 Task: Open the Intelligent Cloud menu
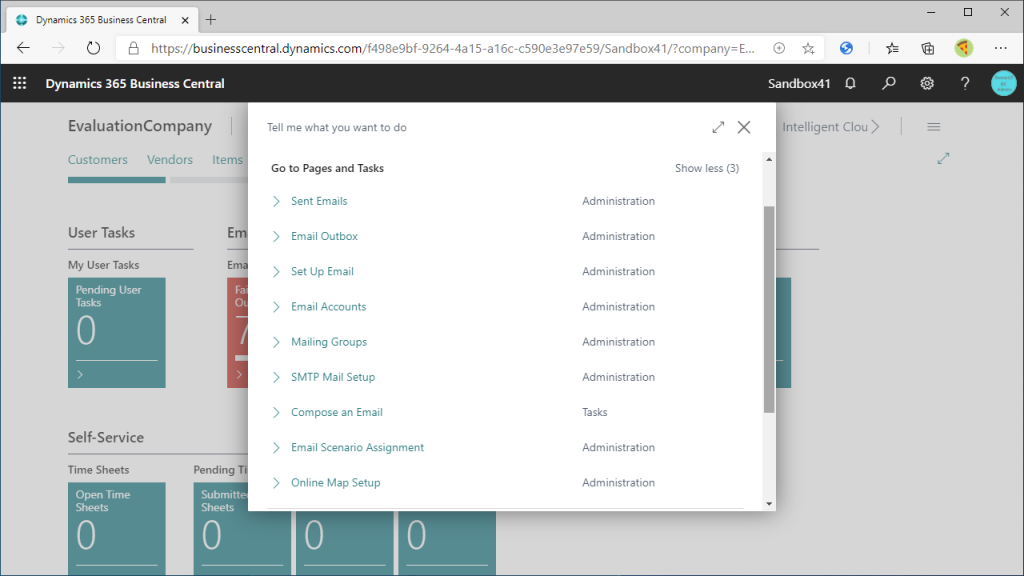(x=831, y=127)
